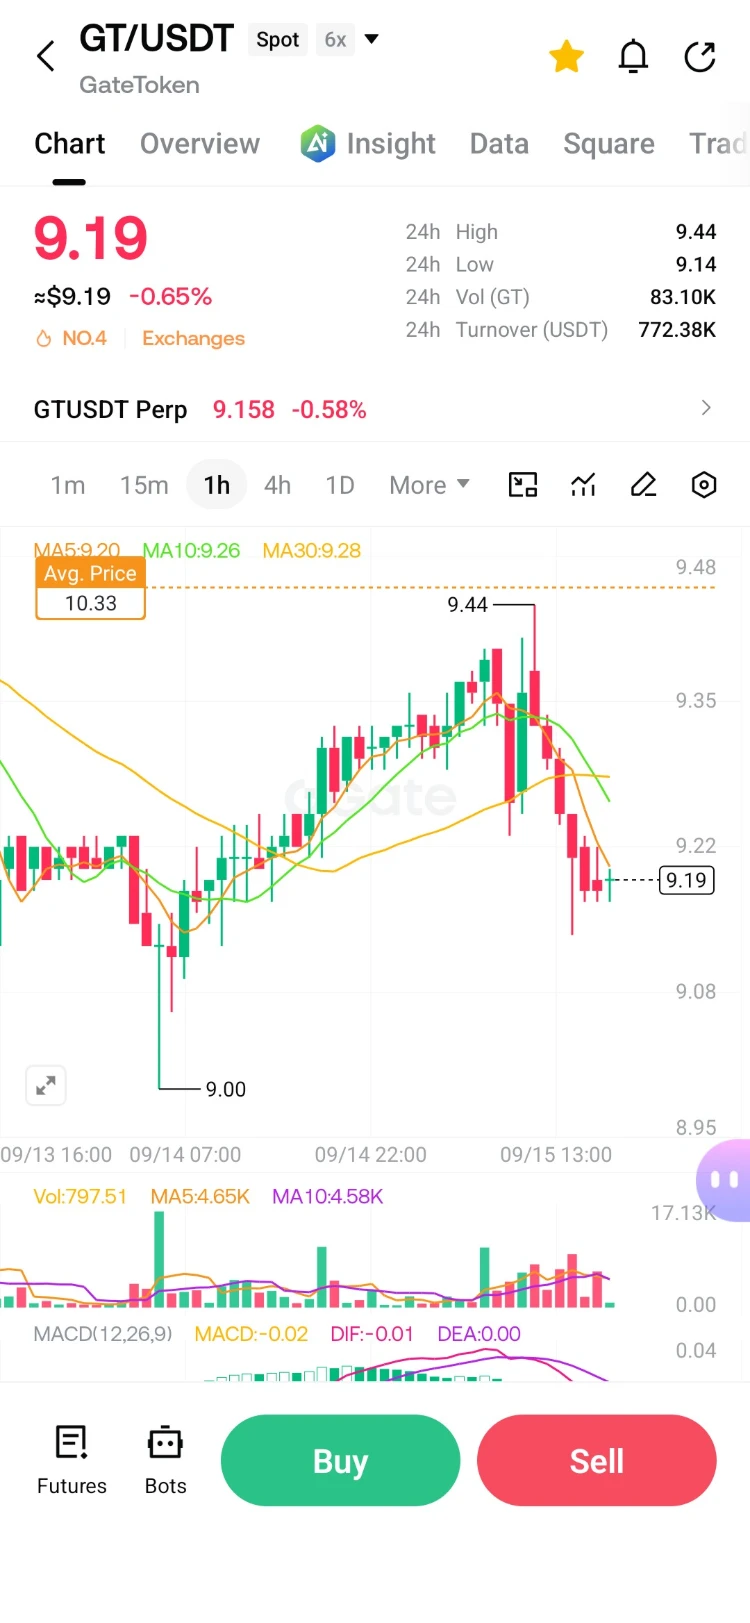Tap the Avg. Price 10.33 label
This screenshot has width=750, height=1623.
(90, 588)
